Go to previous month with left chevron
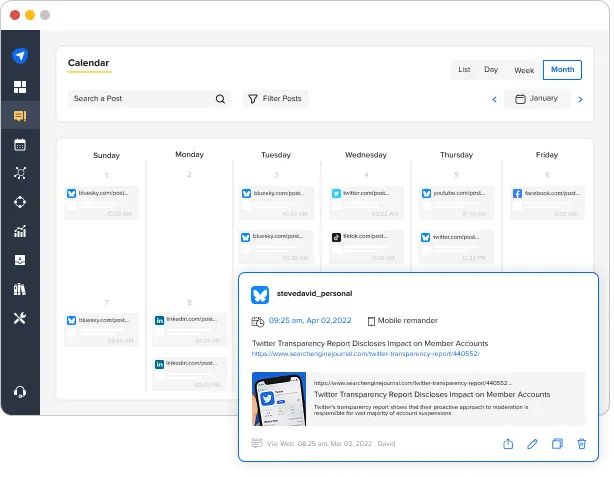 (494, 99)
